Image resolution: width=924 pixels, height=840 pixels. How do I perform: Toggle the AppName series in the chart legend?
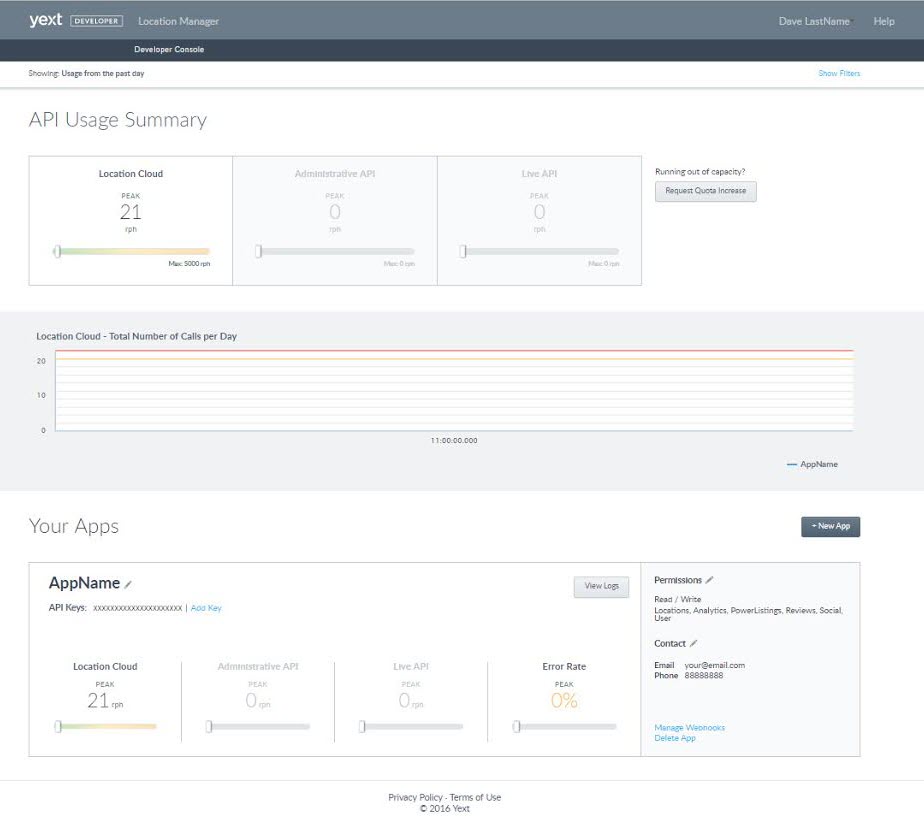(x=812, y=465)
